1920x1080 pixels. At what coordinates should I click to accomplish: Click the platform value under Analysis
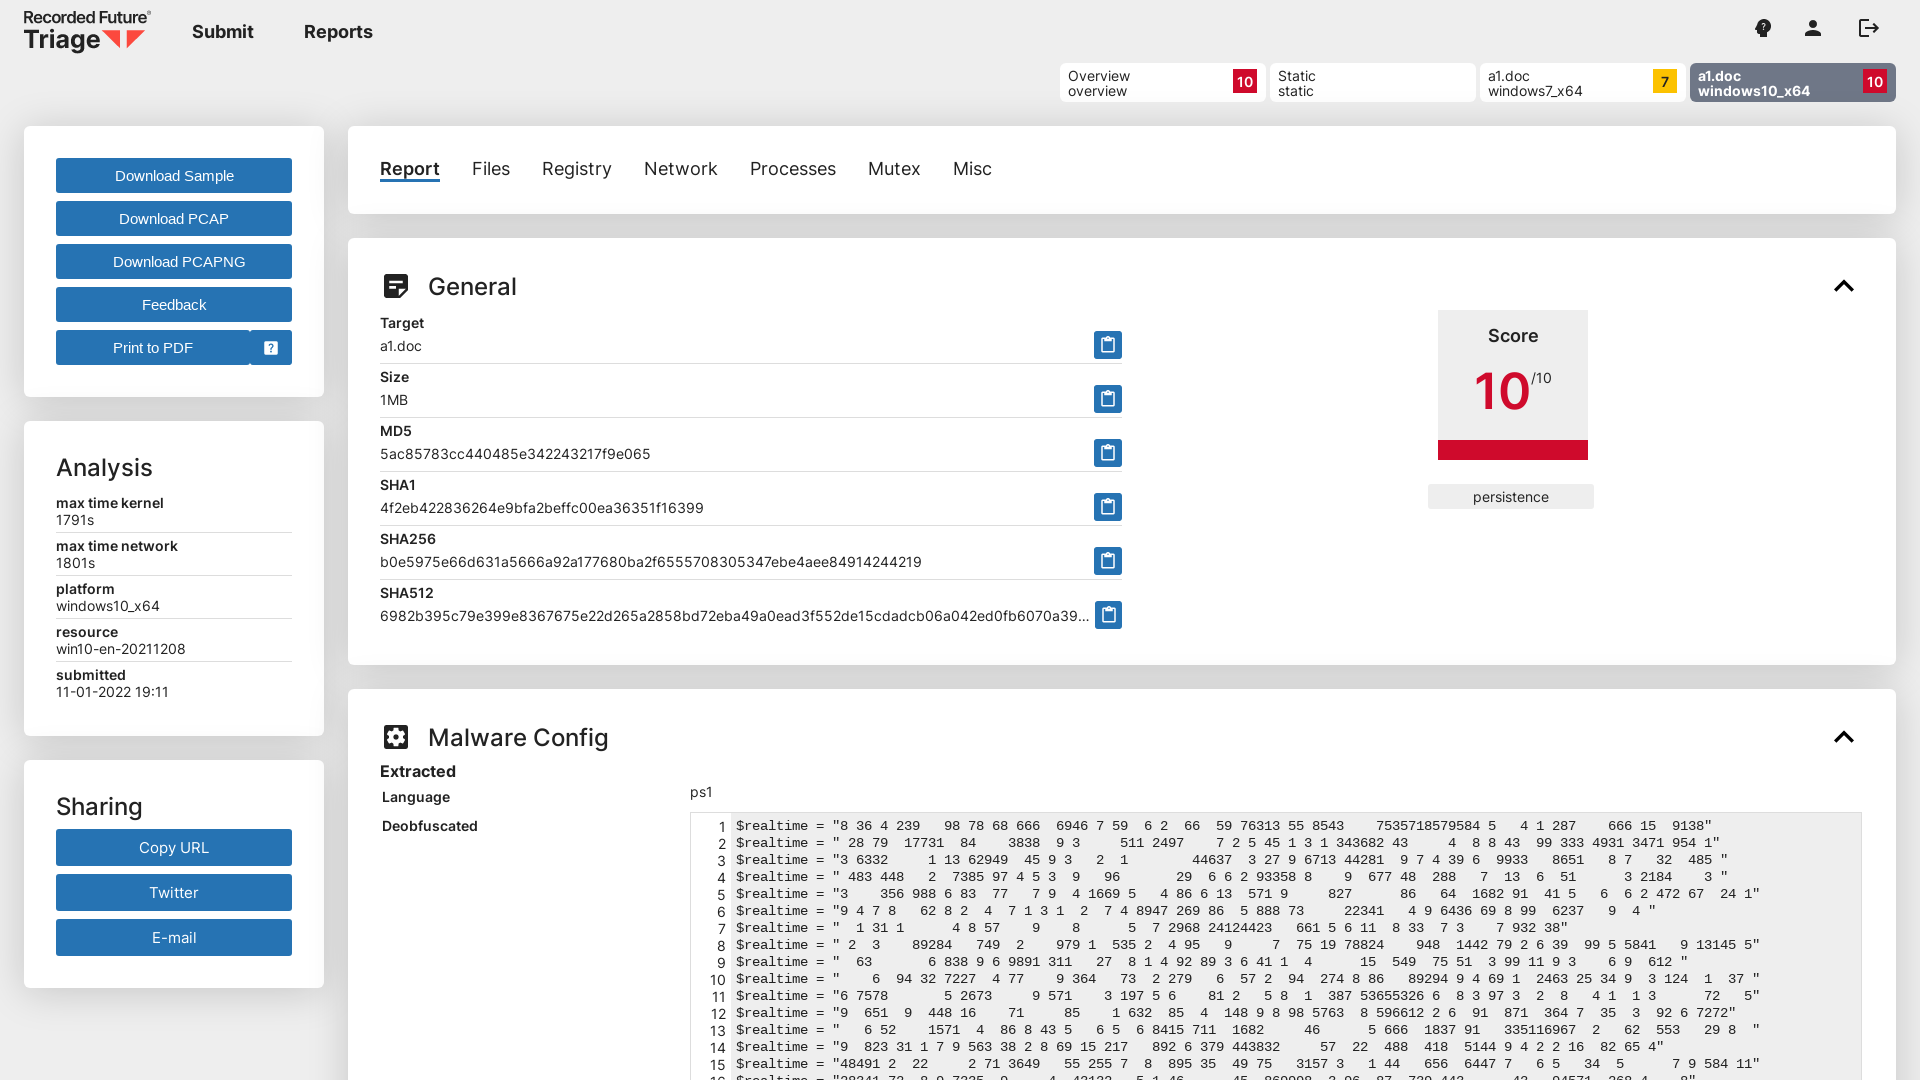[108, 606]
